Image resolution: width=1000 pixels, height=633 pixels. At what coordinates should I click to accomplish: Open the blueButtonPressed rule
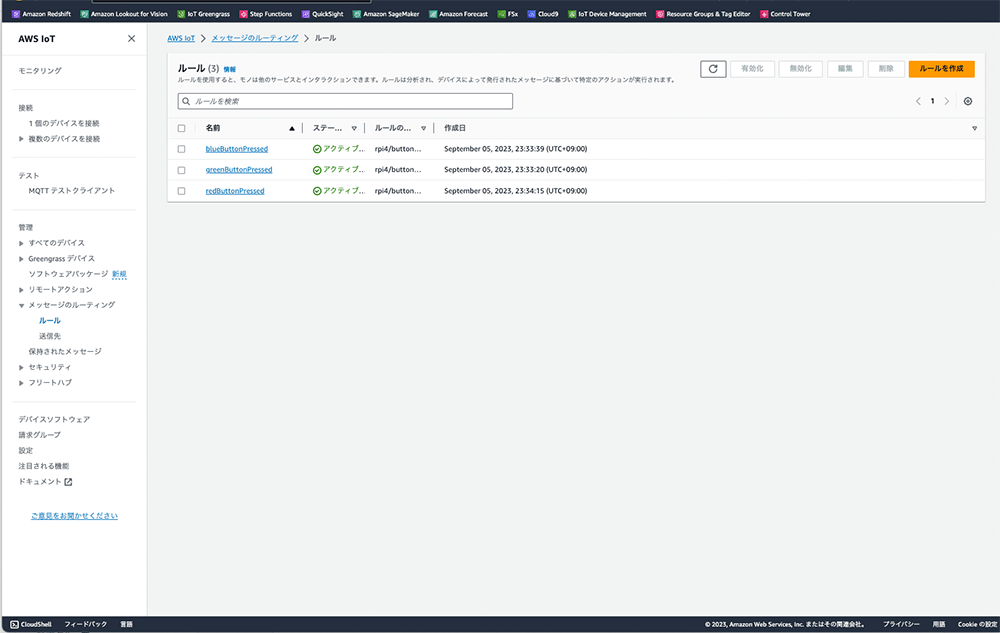pos(237,149)
